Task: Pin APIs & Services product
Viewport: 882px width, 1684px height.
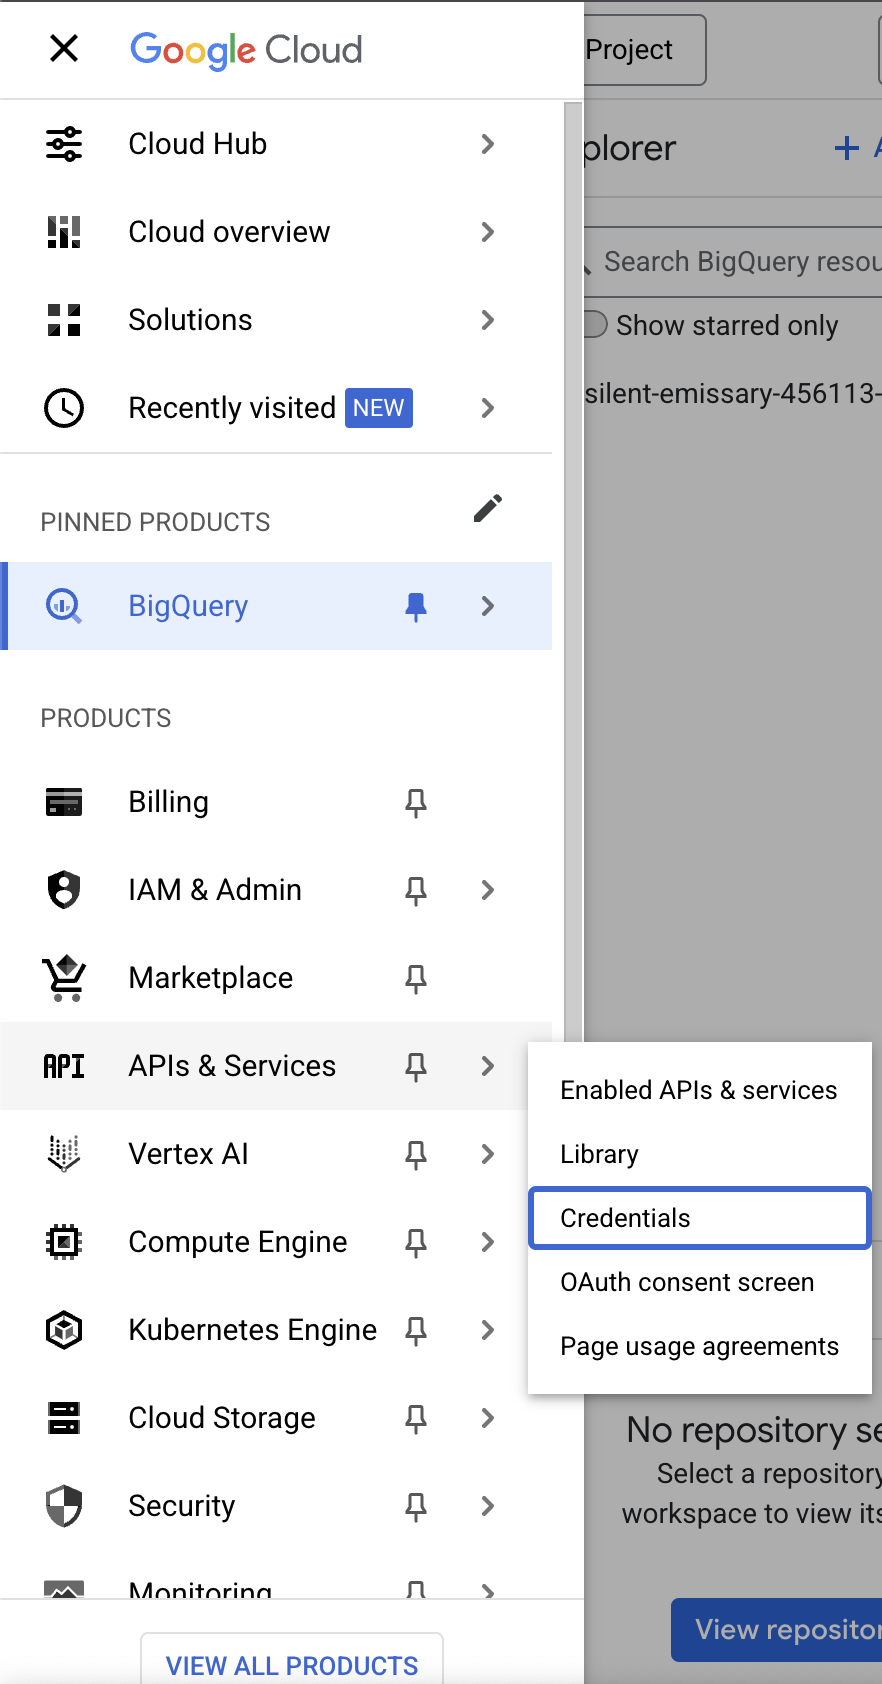Action: click(x=416, y=1066)
